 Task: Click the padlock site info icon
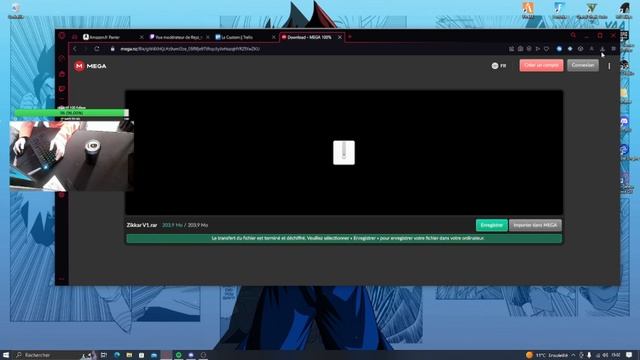[x=113, y=49]
